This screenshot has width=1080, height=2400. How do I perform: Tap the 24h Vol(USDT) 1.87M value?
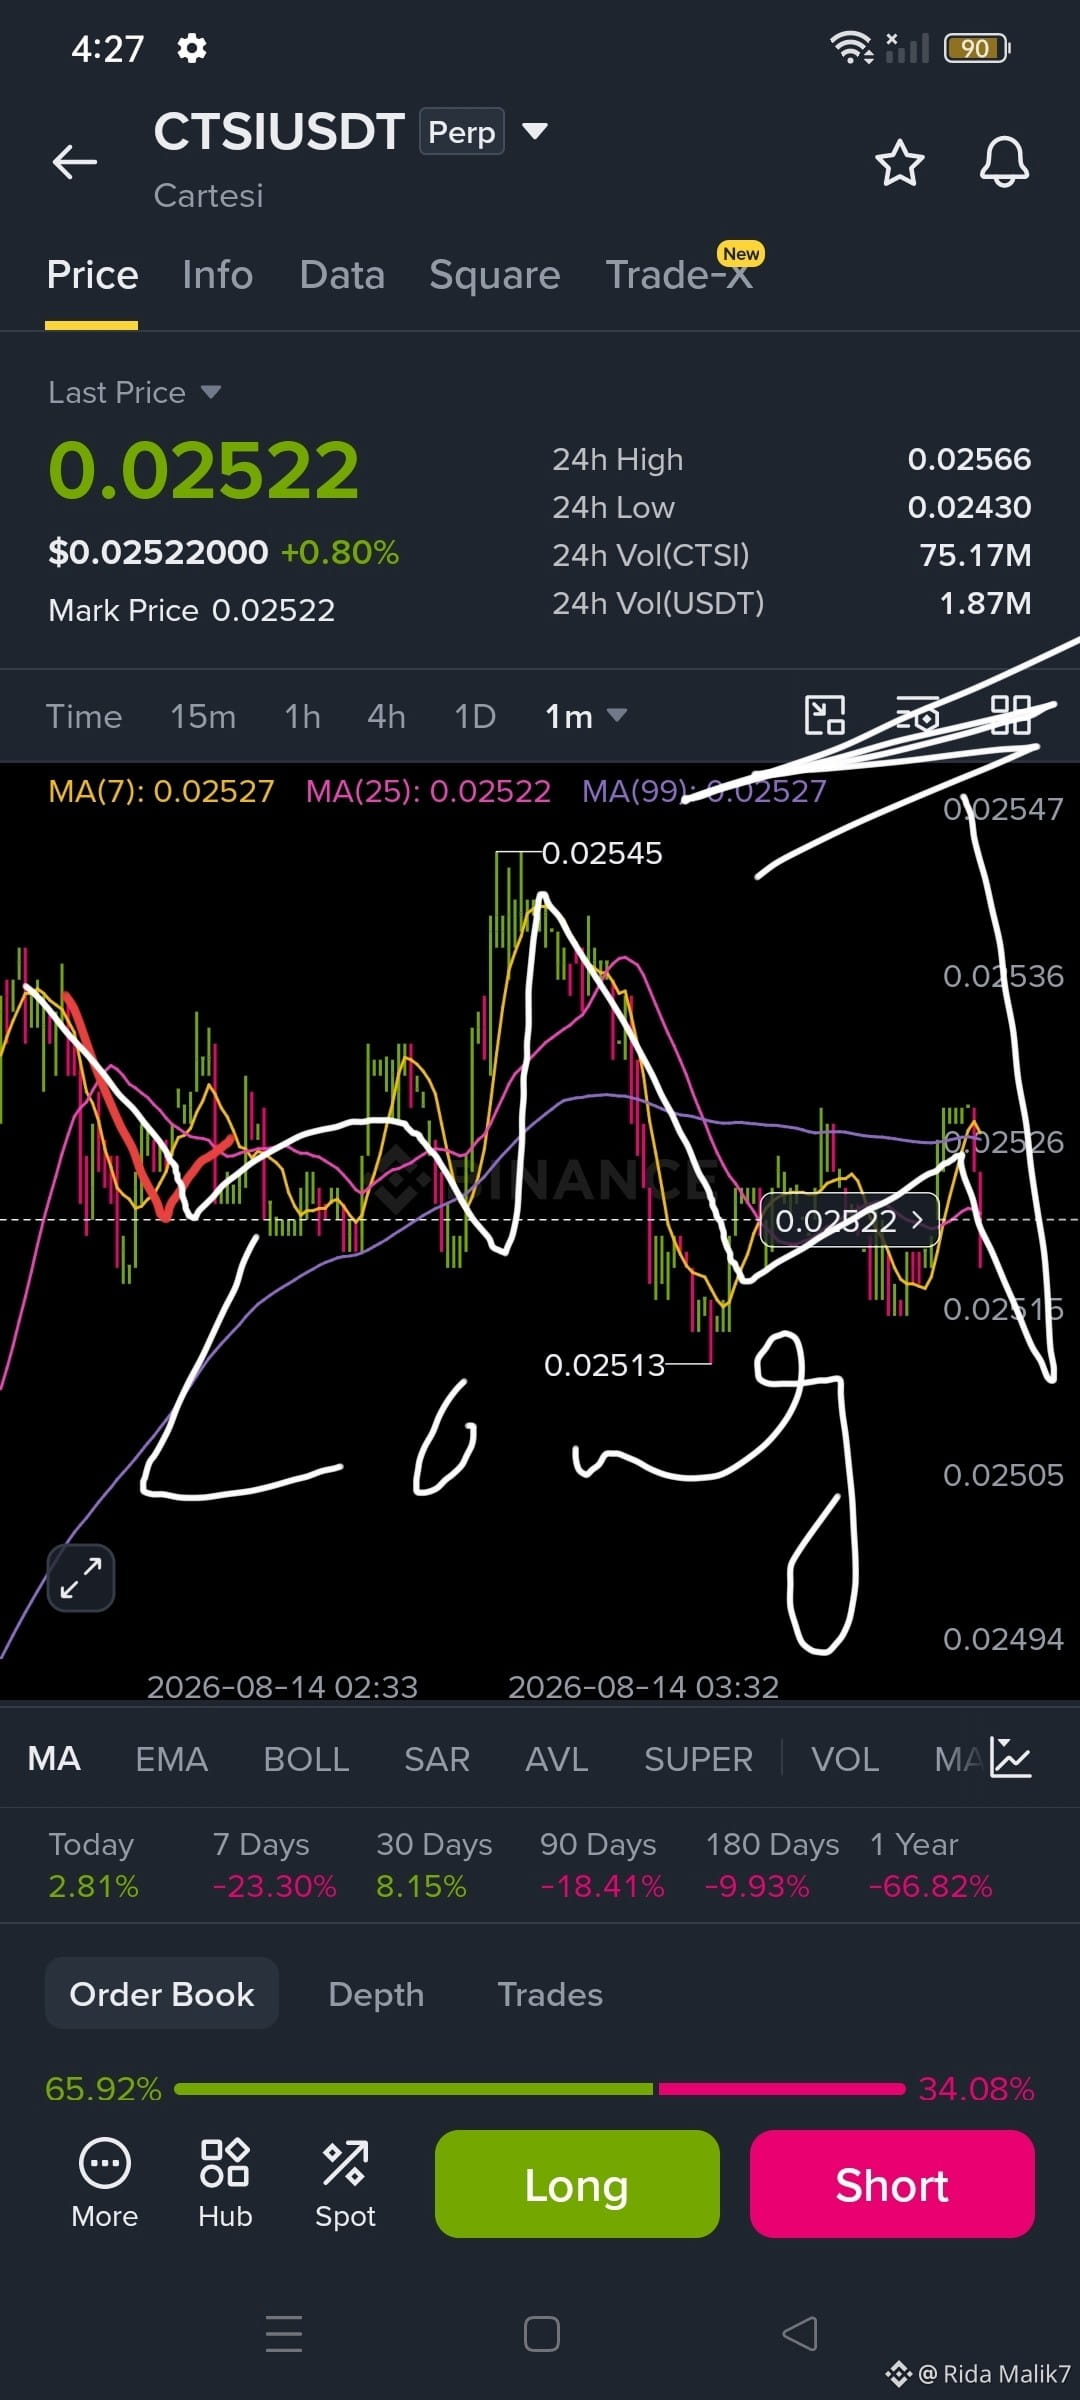tap(985, 603)
